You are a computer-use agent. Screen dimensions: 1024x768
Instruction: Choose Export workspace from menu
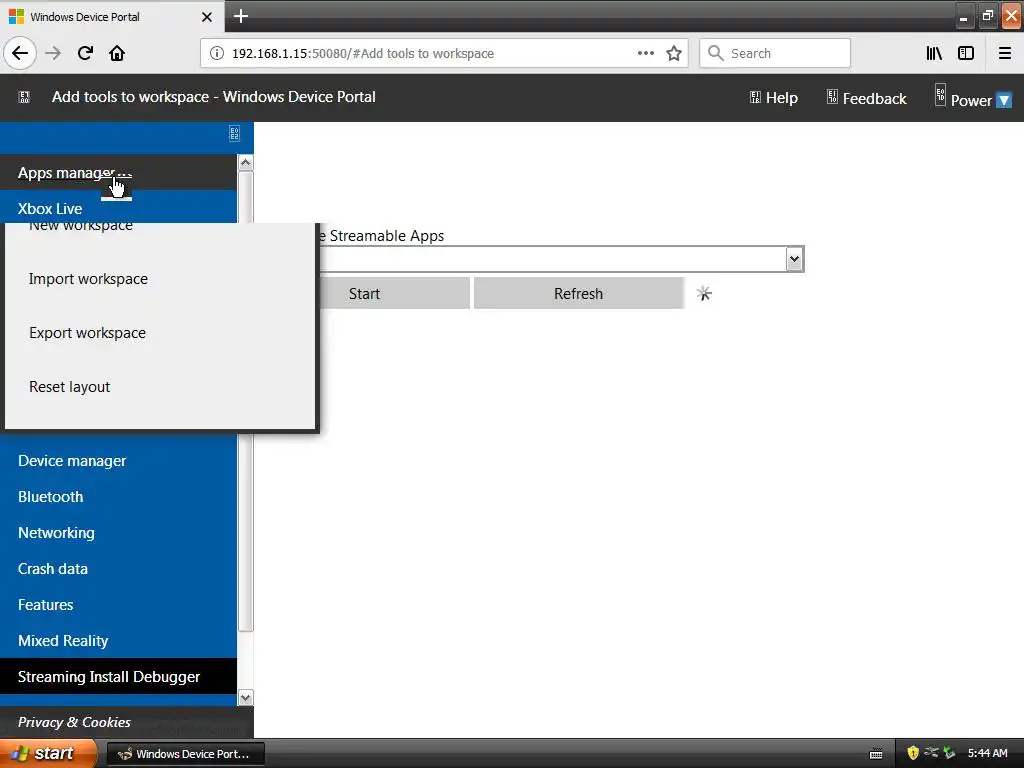tap(88, 333)
